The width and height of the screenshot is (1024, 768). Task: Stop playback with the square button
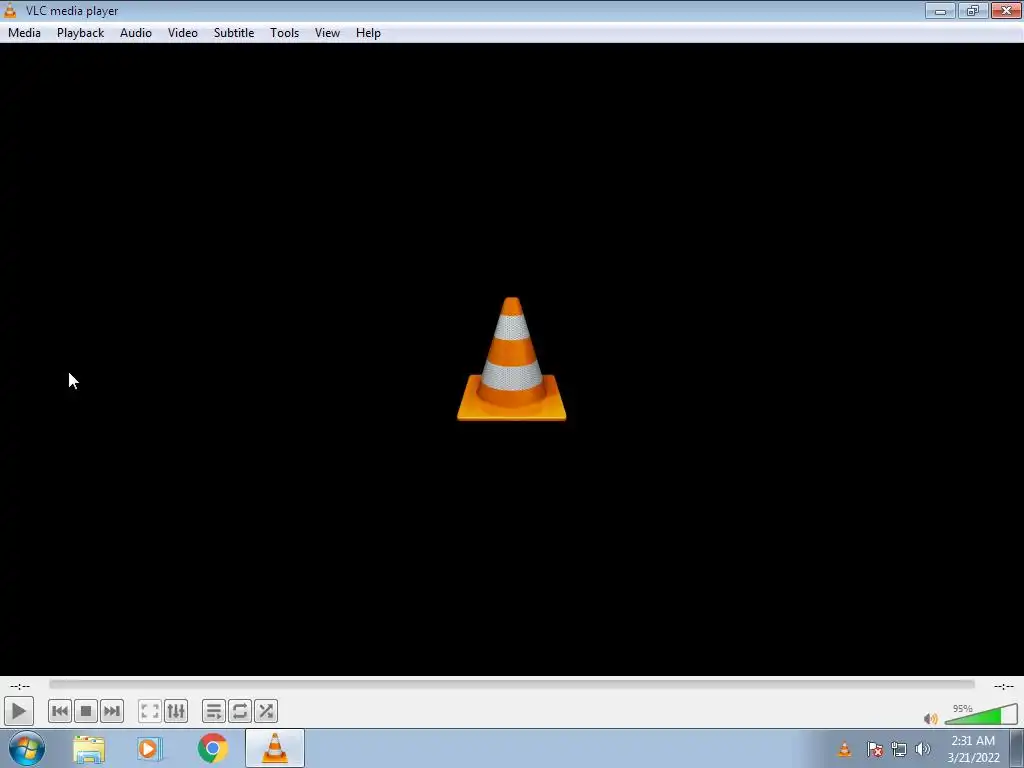click(x=86, y=711)
